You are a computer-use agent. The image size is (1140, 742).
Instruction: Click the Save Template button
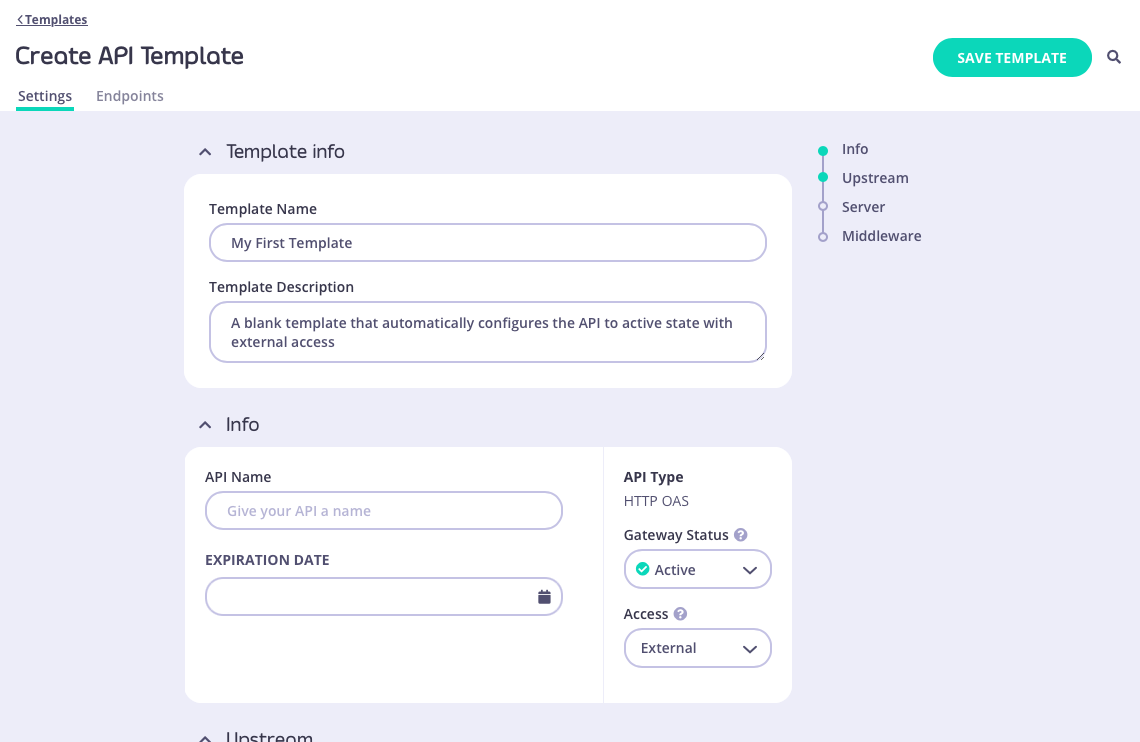point(1012,57)
